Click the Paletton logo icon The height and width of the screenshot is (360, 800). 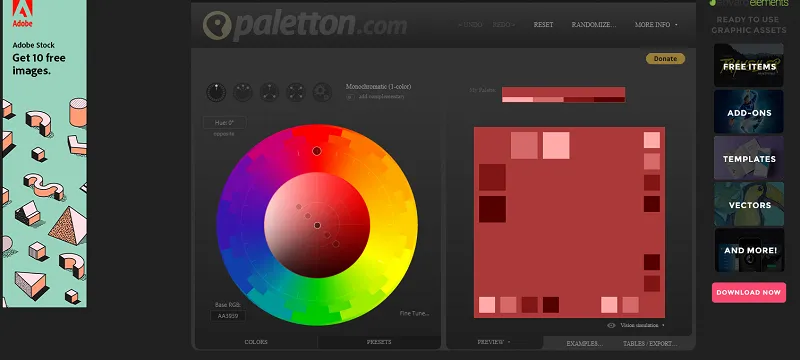pyautogui.click(x=217, y=25)
